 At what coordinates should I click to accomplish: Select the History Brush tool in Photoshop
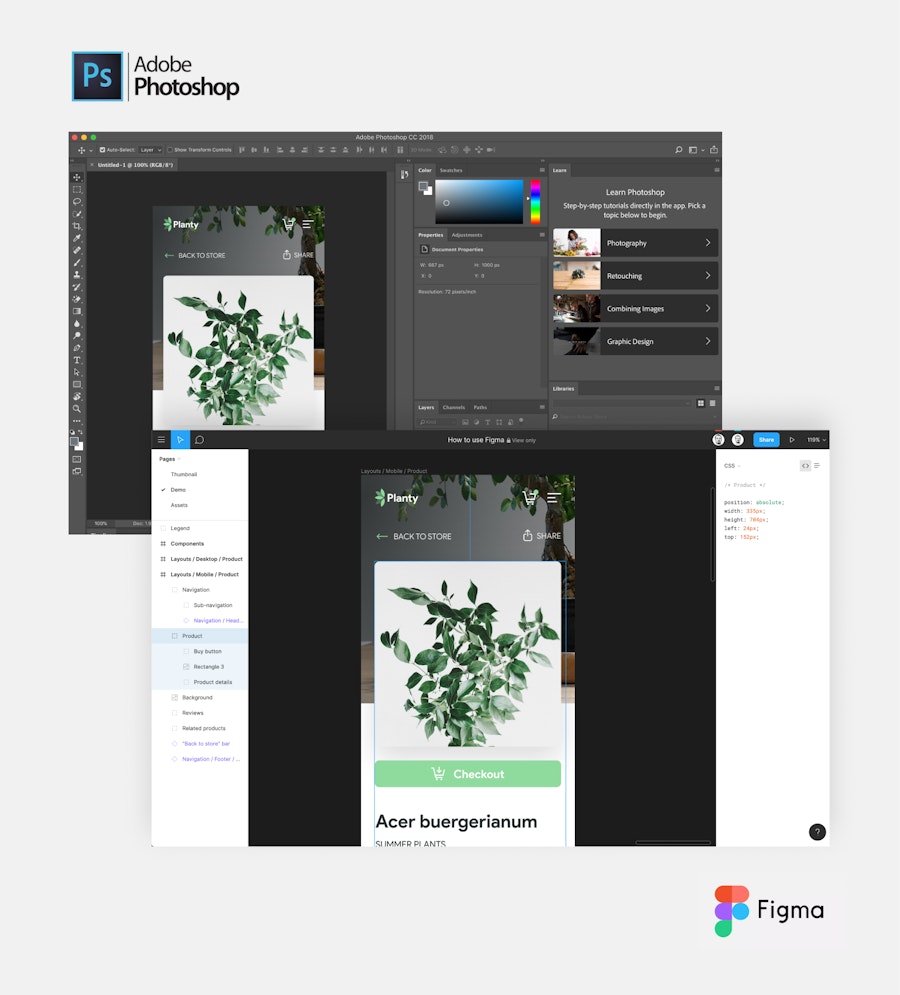tap(77, 287)
